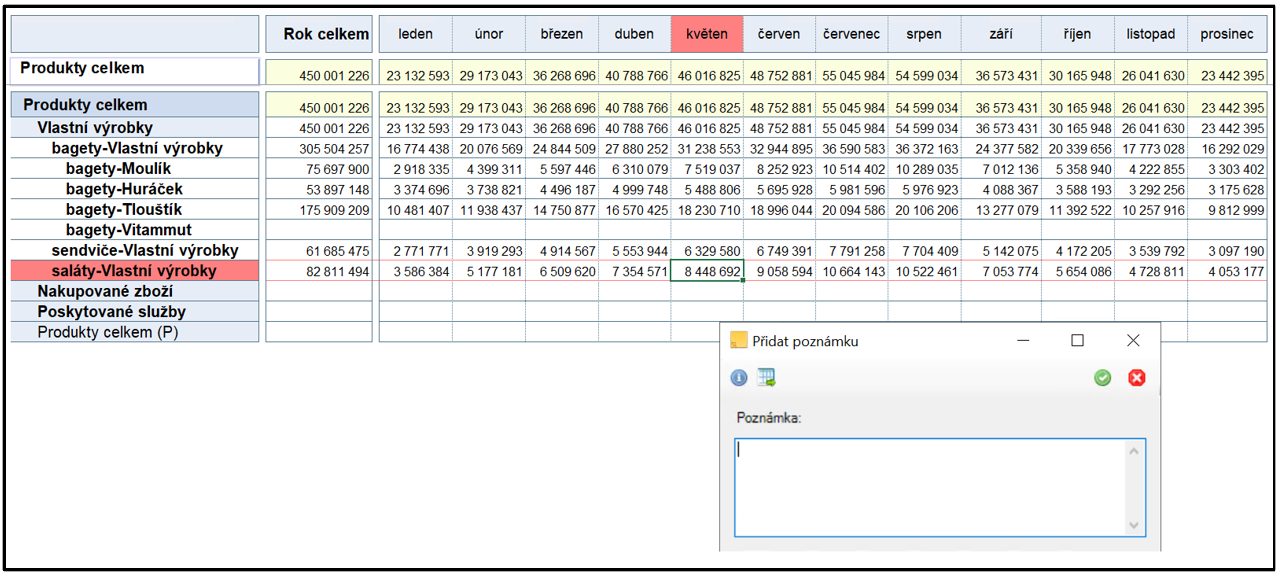Select the highlighted saláty-Vlastní výrobky row
The height and width of the screenshot is (574, 1279).
pos(135,271)
